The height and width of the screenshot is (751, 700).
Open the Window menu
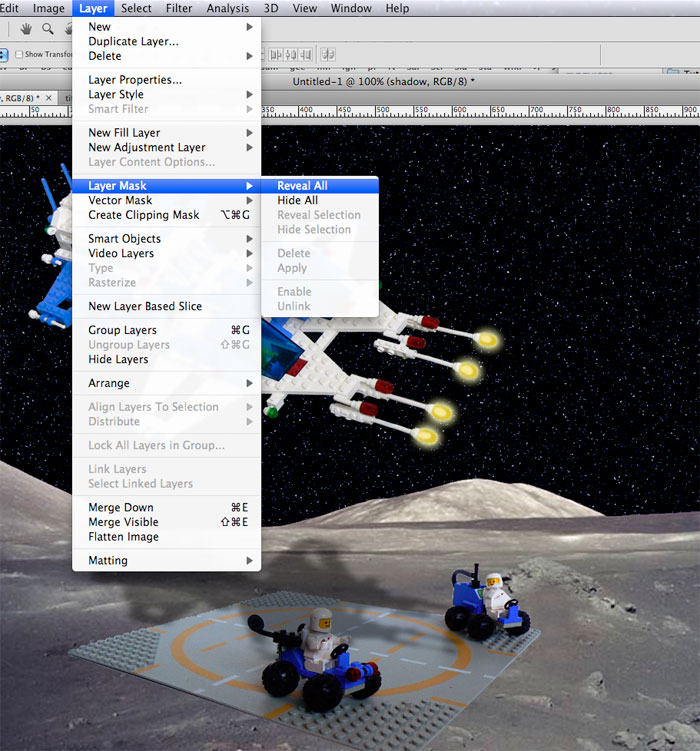click(351, 8)
